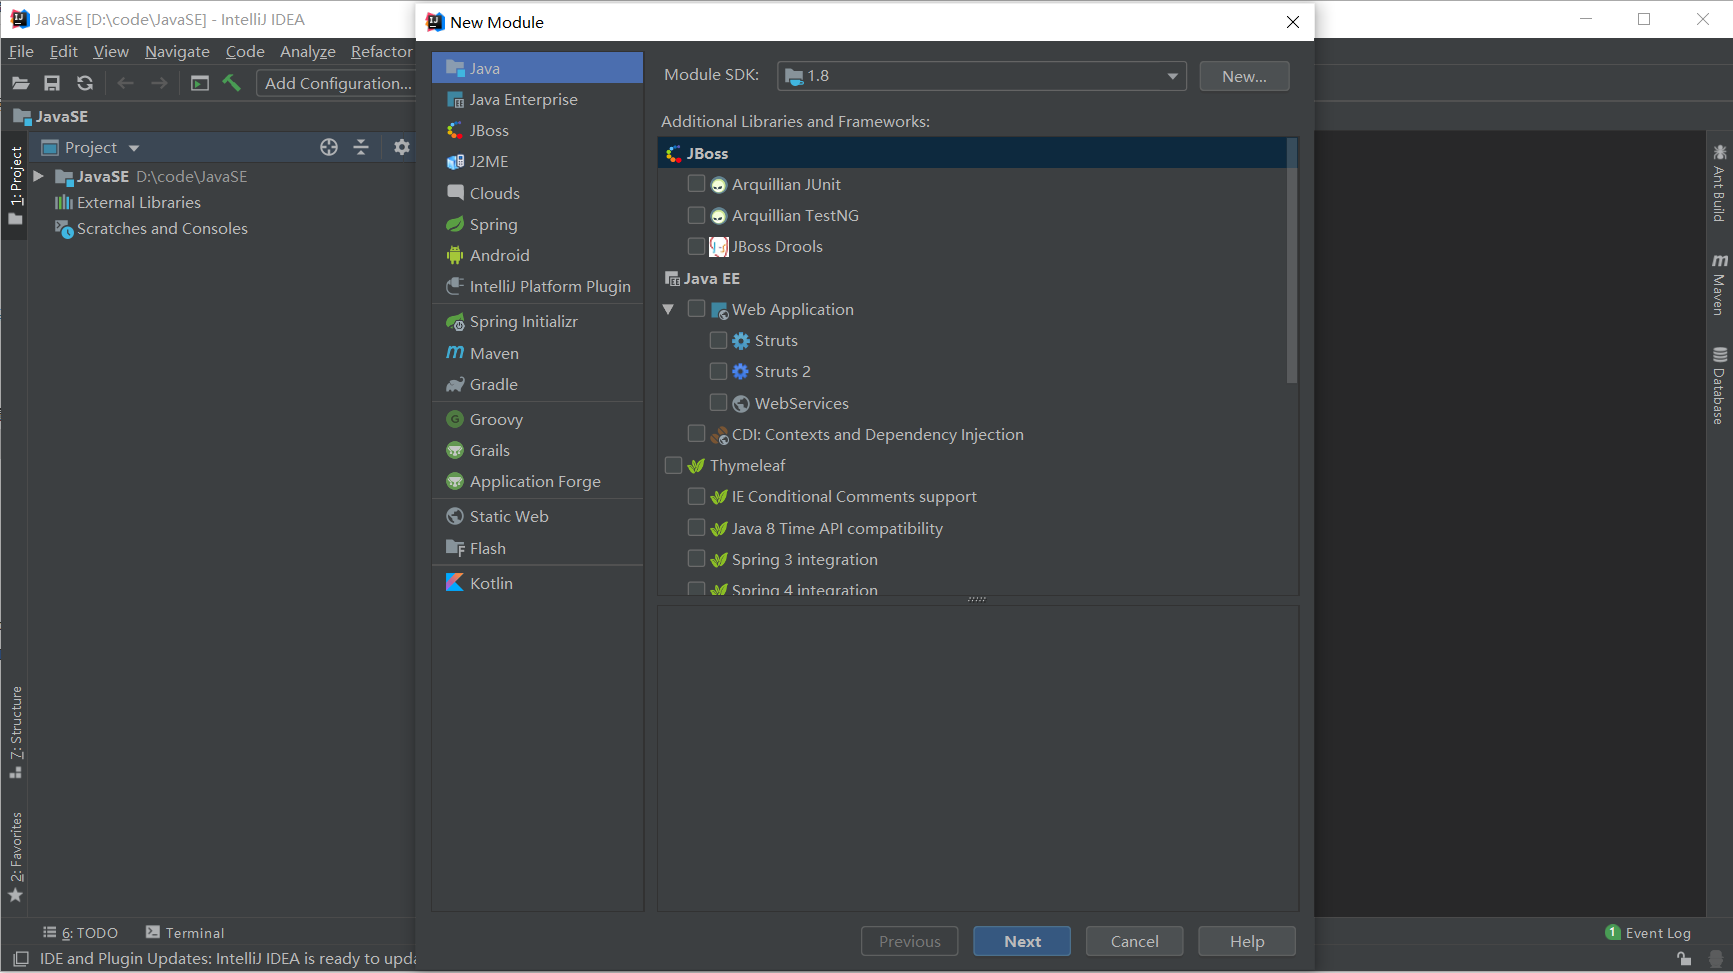
Task: Check the Thymeleaf checkbox
Action: 674,465
